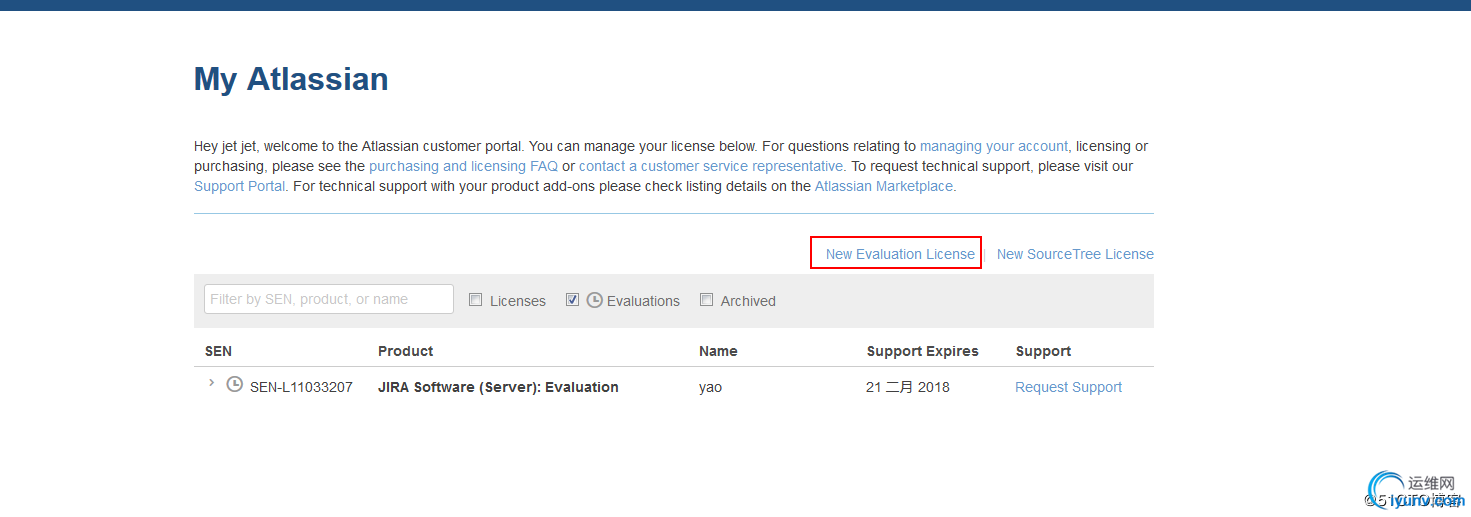Uncheck the Evaluations checkbox
This screenshot has width=1471, height=517.
click(572, 300)
